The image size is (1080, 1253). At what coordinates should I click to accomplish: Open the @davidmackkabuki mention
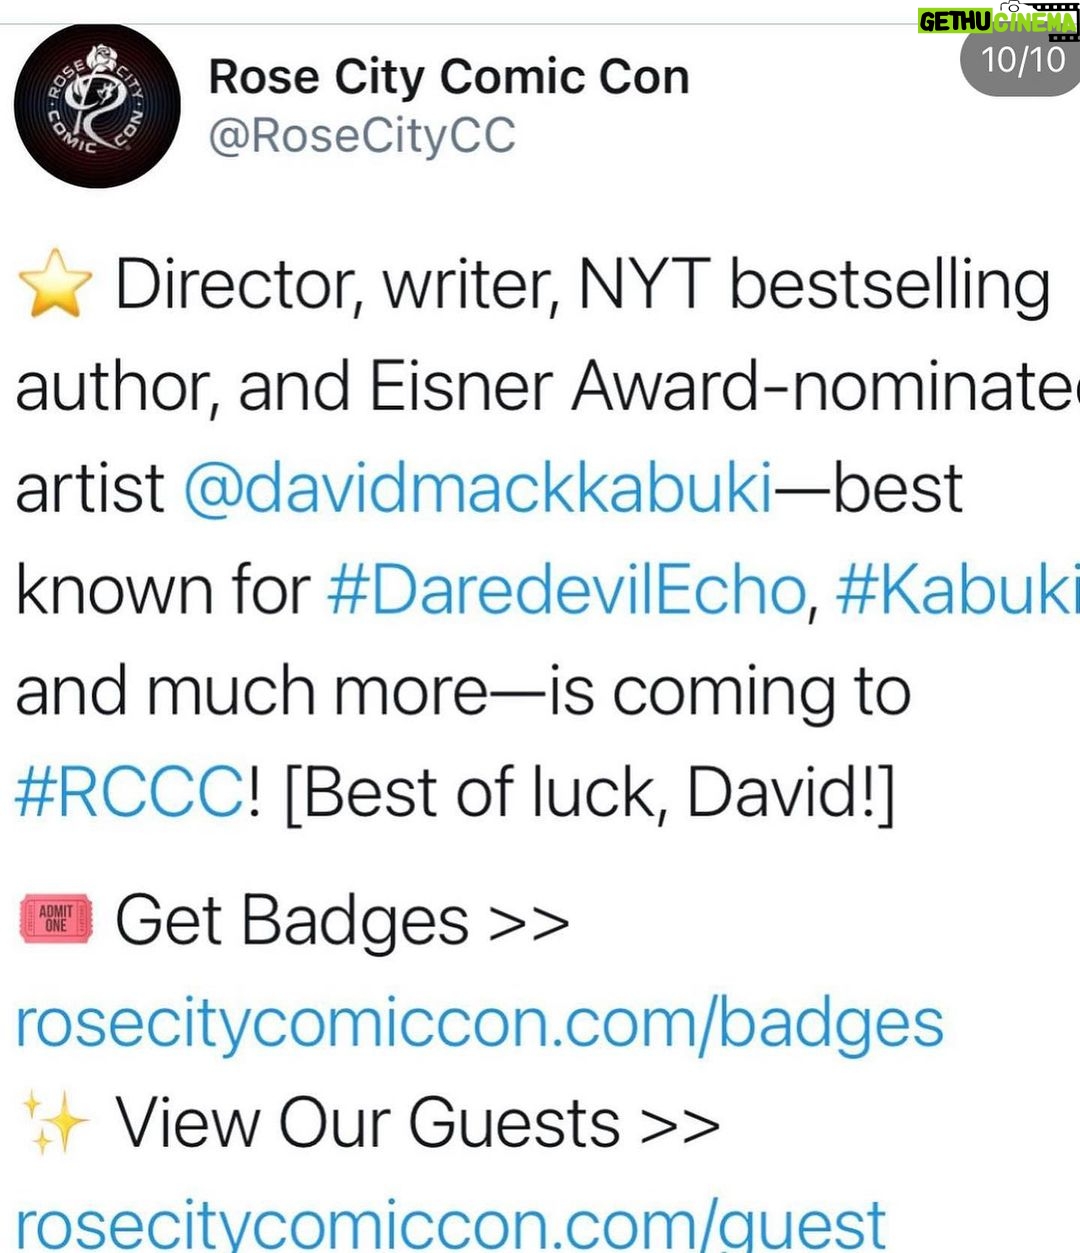click(x=479, y=489)
